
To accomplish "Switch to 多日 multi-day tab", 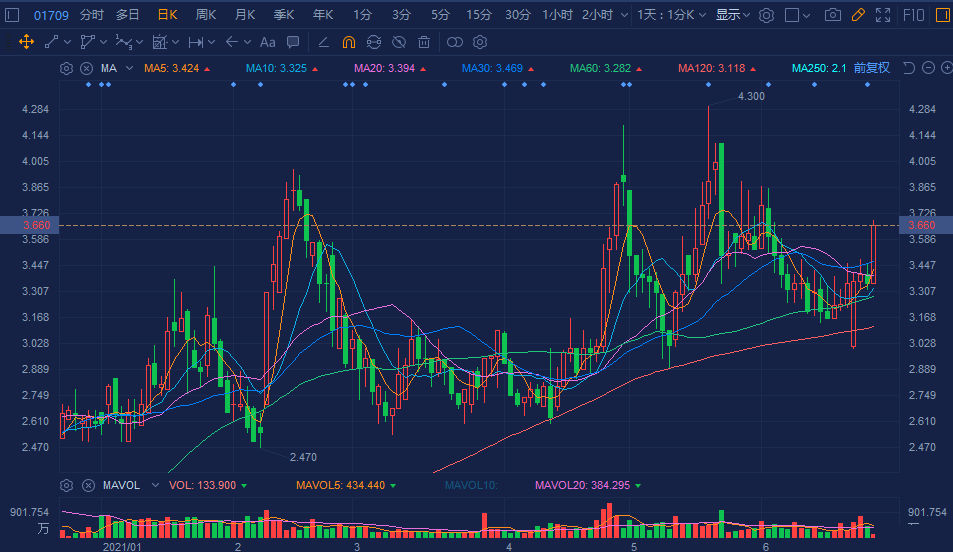I will click(x=128, y=15).
